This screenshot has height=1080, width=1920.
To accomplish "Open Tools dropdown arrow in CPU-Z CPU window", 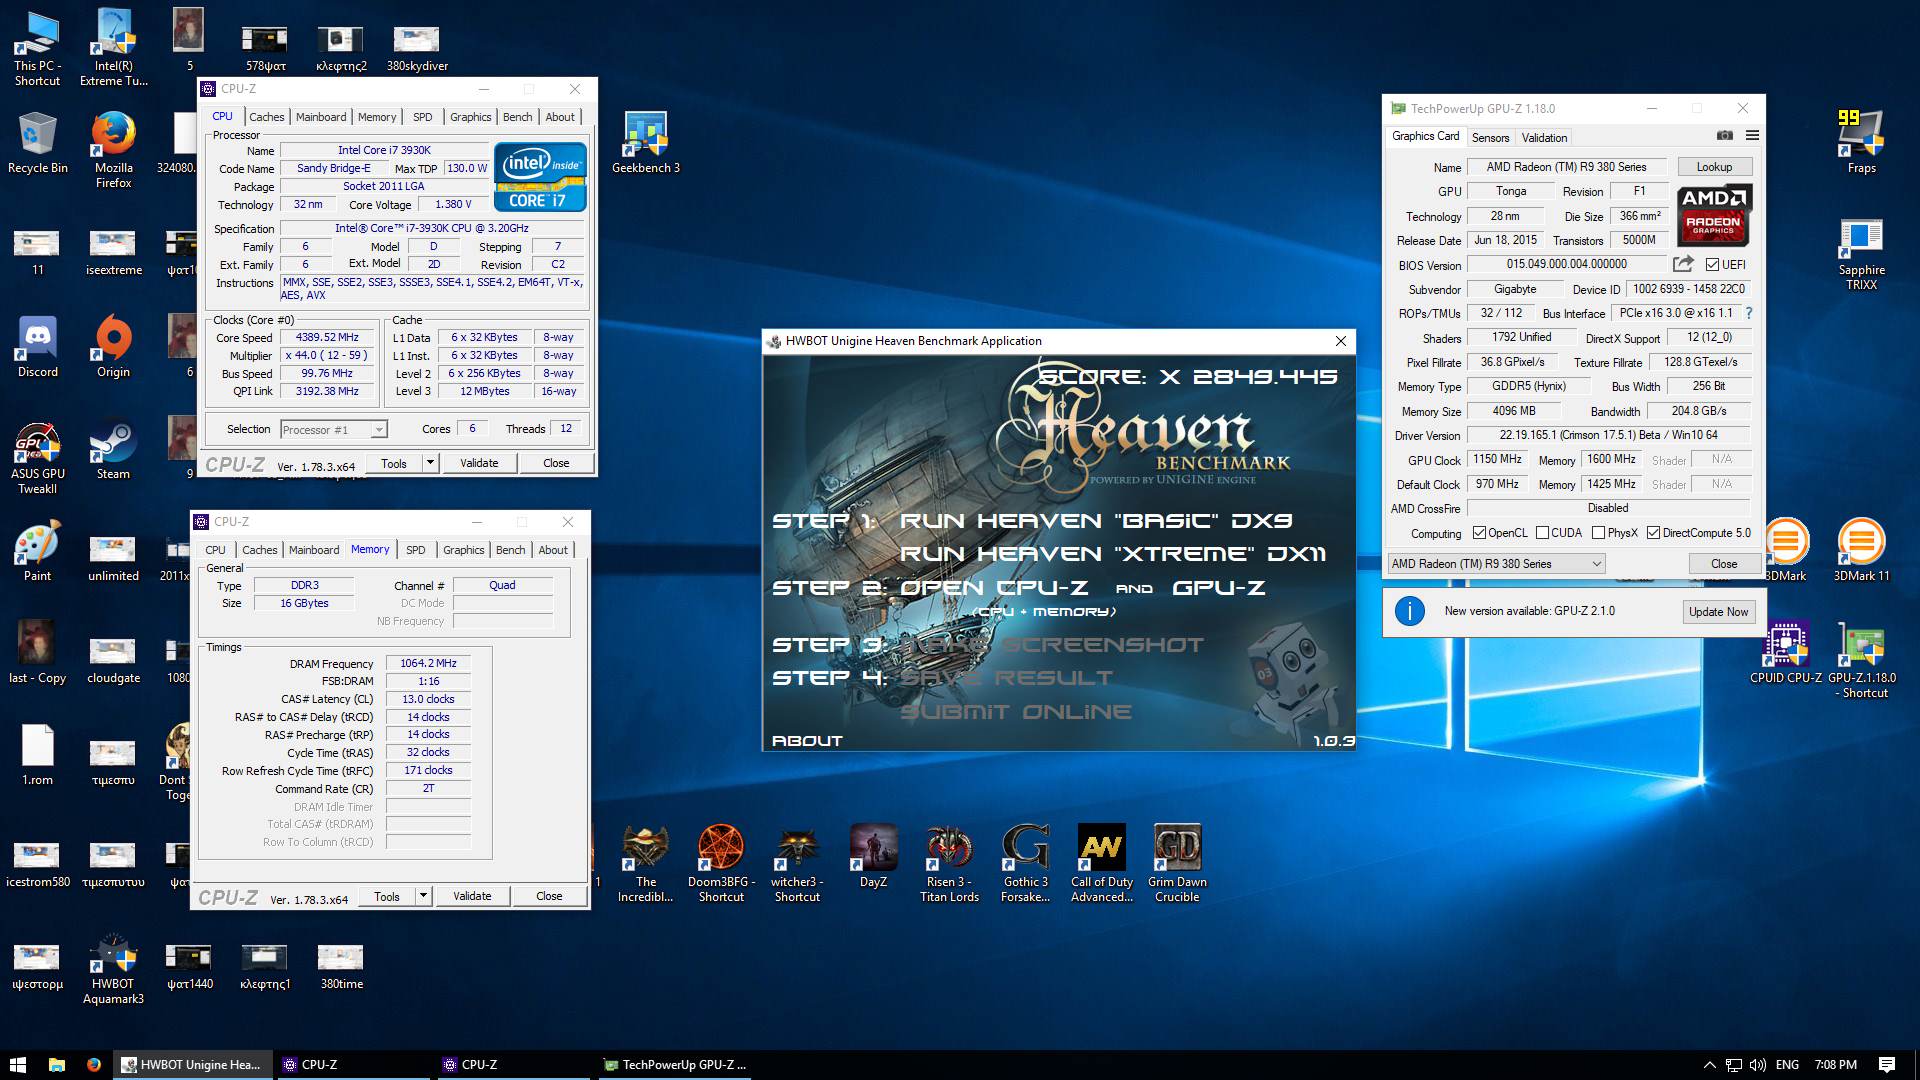I will 430,463.
